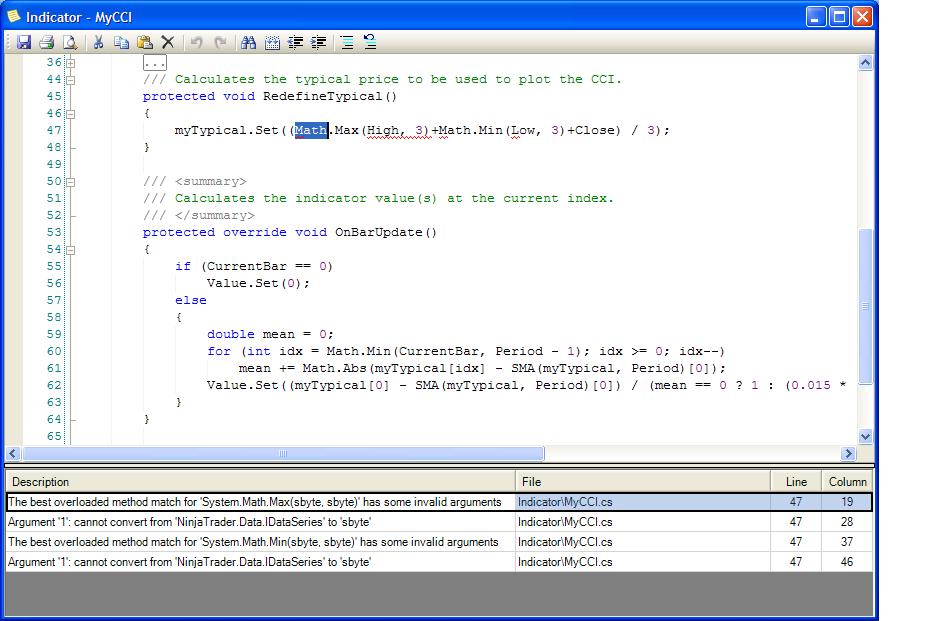927x621 pixels.
Task: Click the vertical scrollbar down arrow
Action: (x=866, y=436)
